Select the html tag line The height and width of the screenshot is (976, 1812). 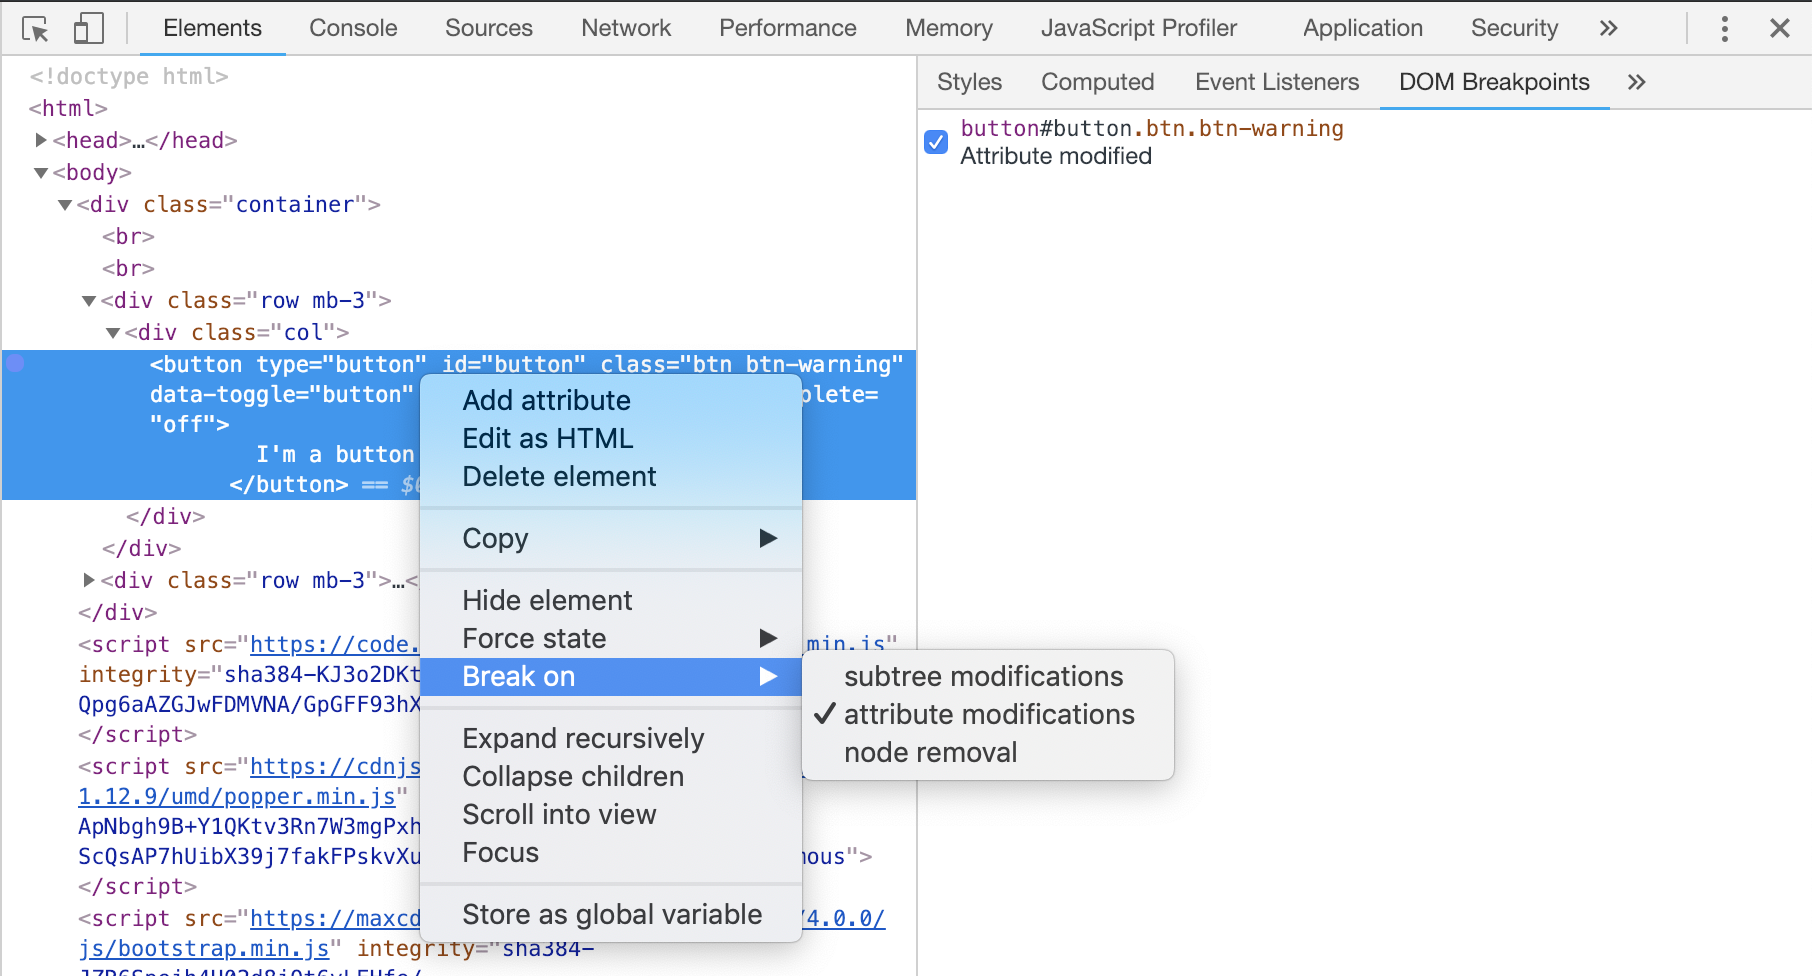pyautogui.click(x=68, y=108)
